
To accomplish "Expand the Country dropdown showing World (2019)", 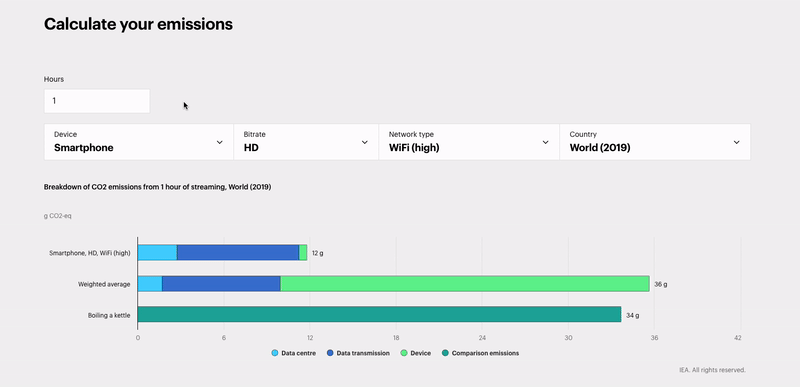I will pyautogui.click(x=655, y=142).
